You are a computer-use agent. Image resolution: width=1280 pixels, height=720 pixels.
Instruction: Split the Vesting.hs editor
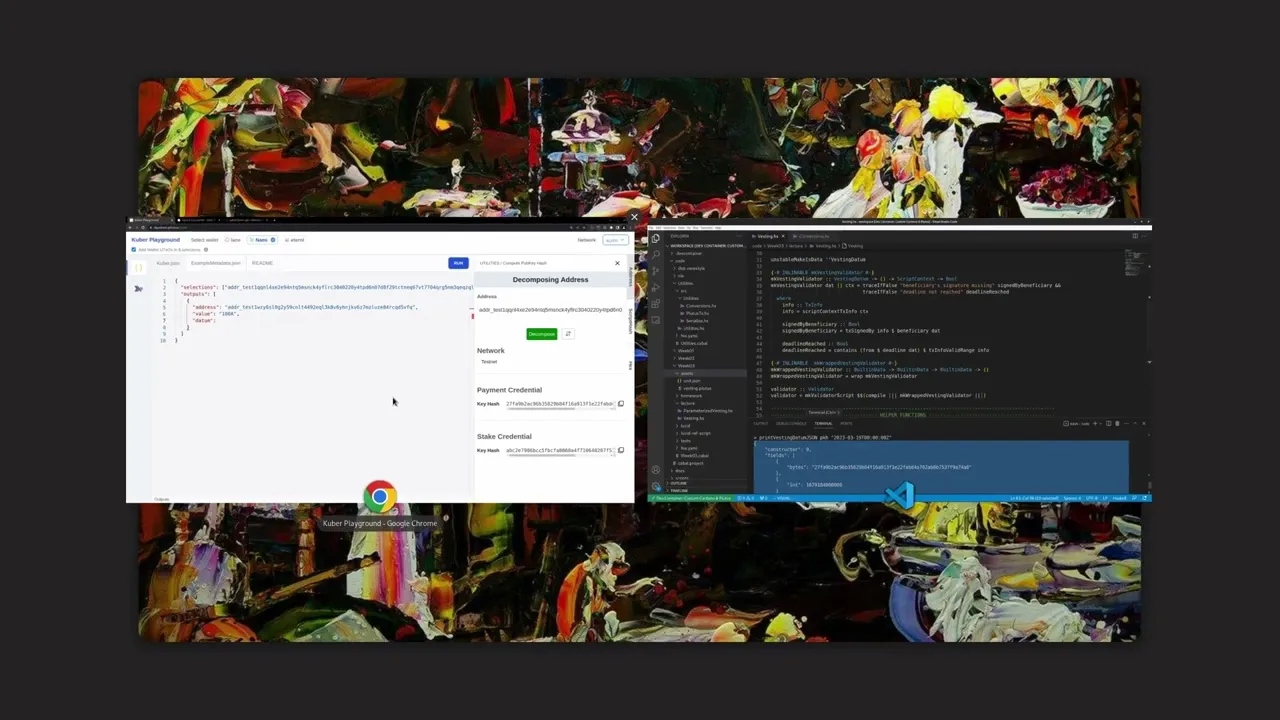[1134, 236]
